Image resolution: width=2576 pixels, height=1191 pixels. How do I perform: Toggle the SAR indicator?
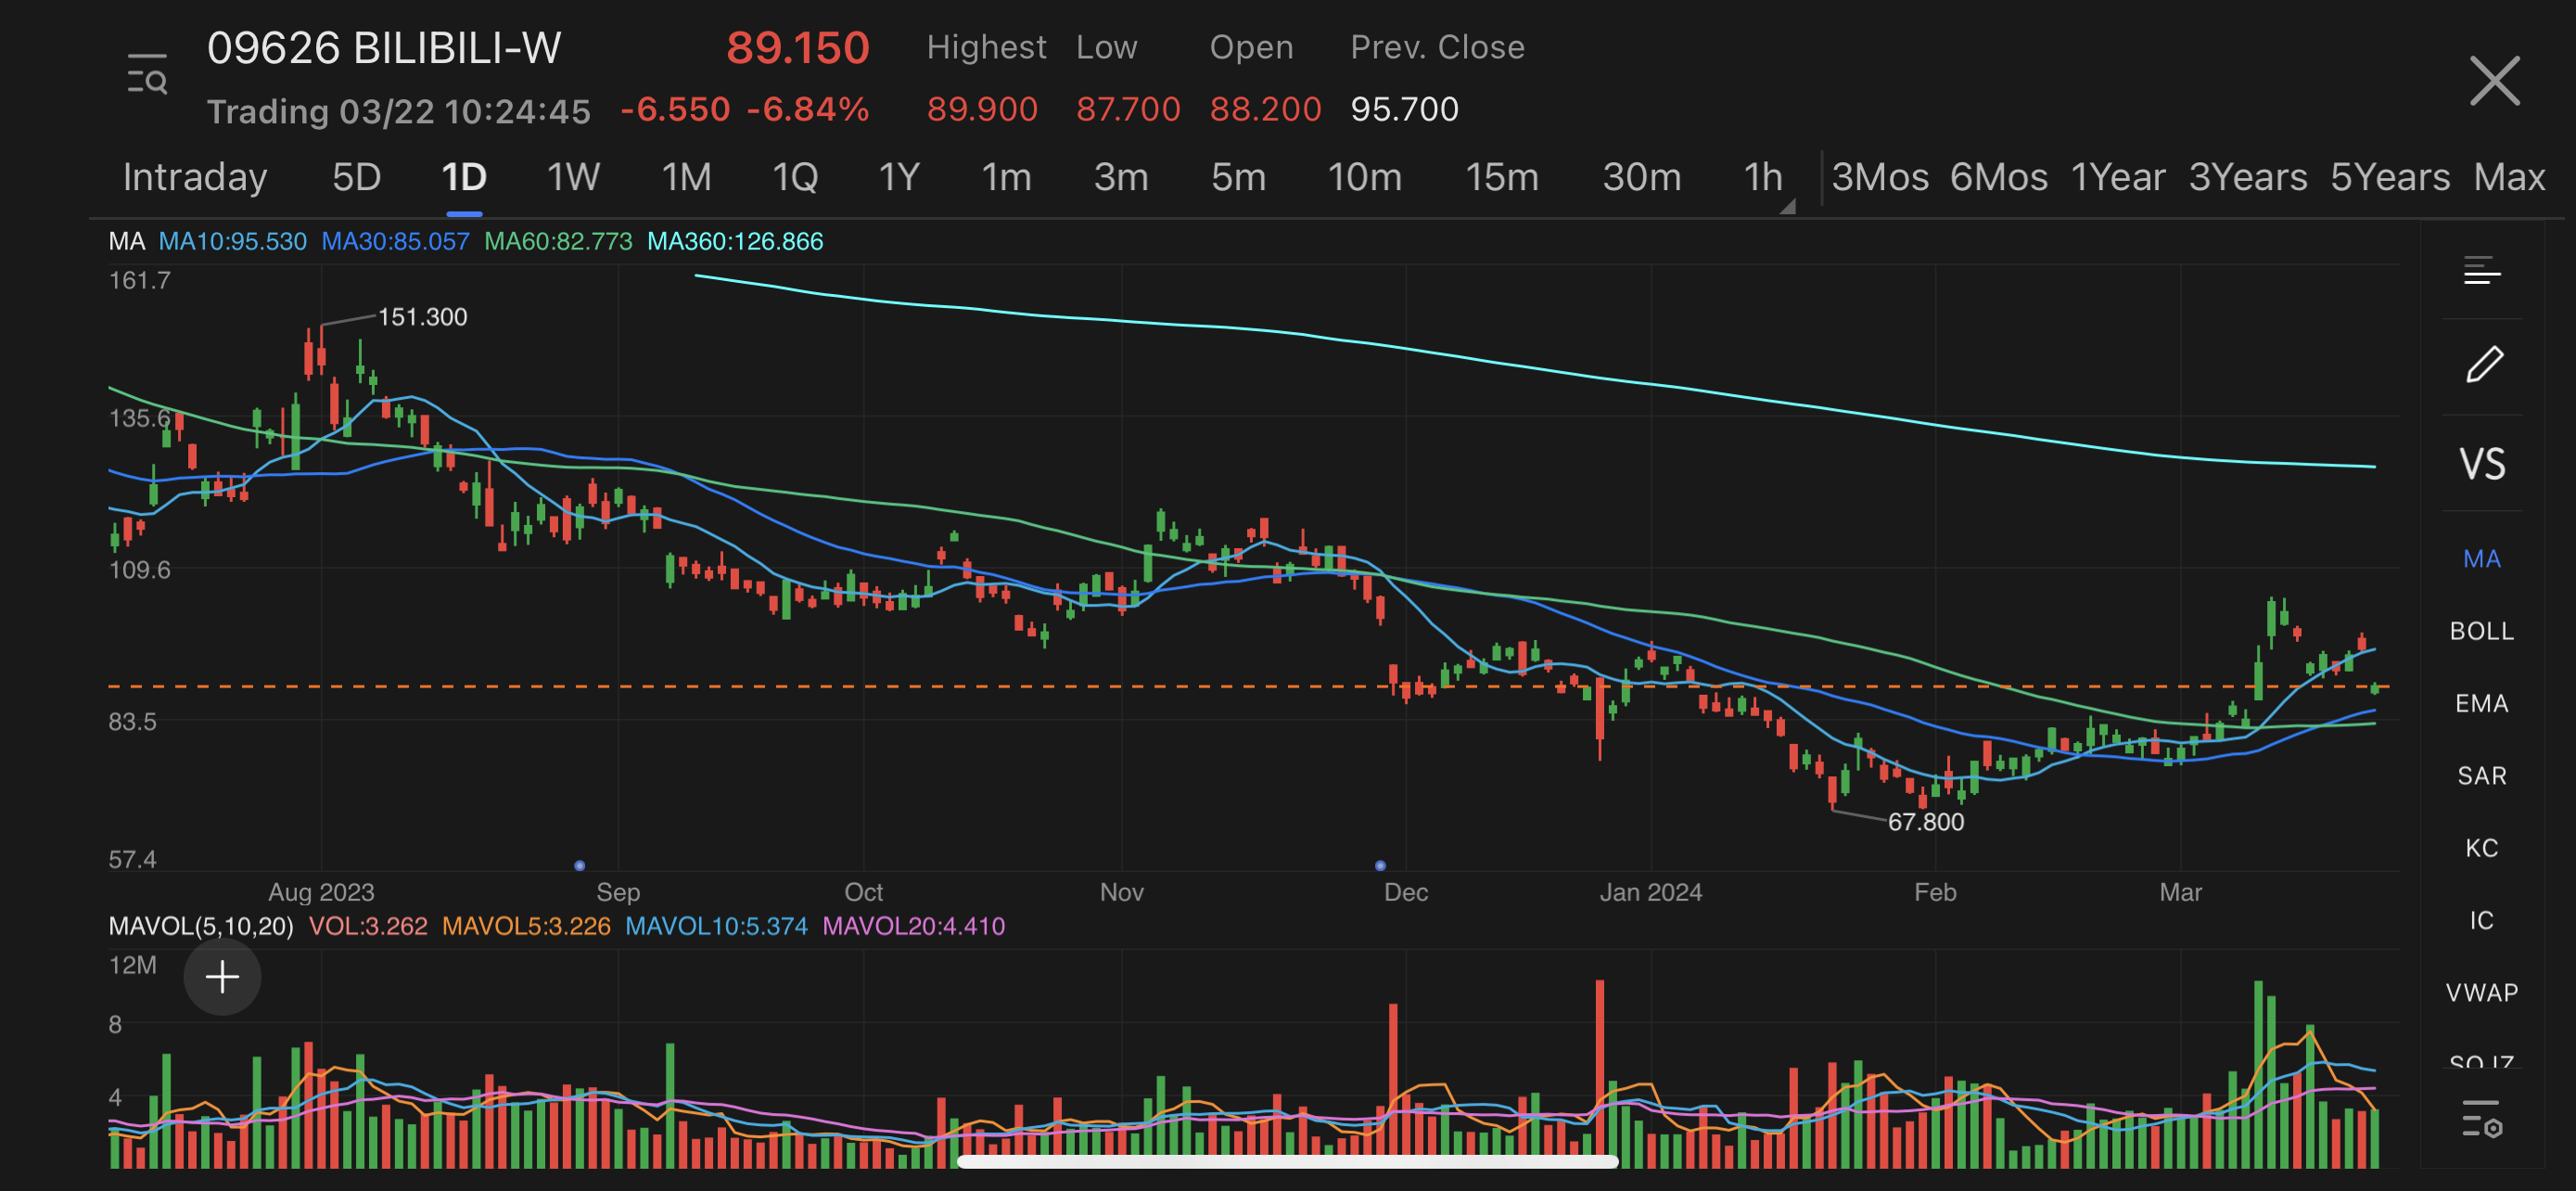(2482, 775)
